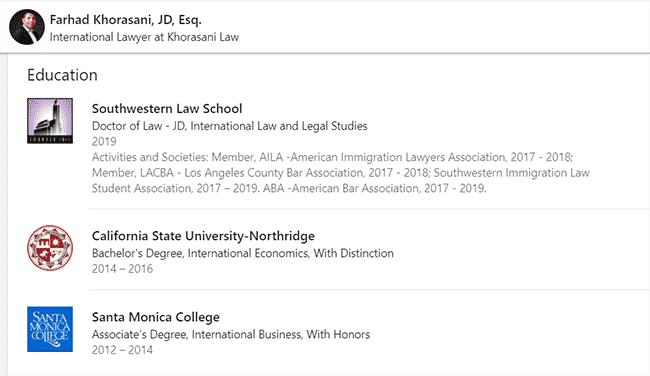Click the With Distinction text in Northridge entry
Viewport: 650px width, 376px height.
click(354, 253)
